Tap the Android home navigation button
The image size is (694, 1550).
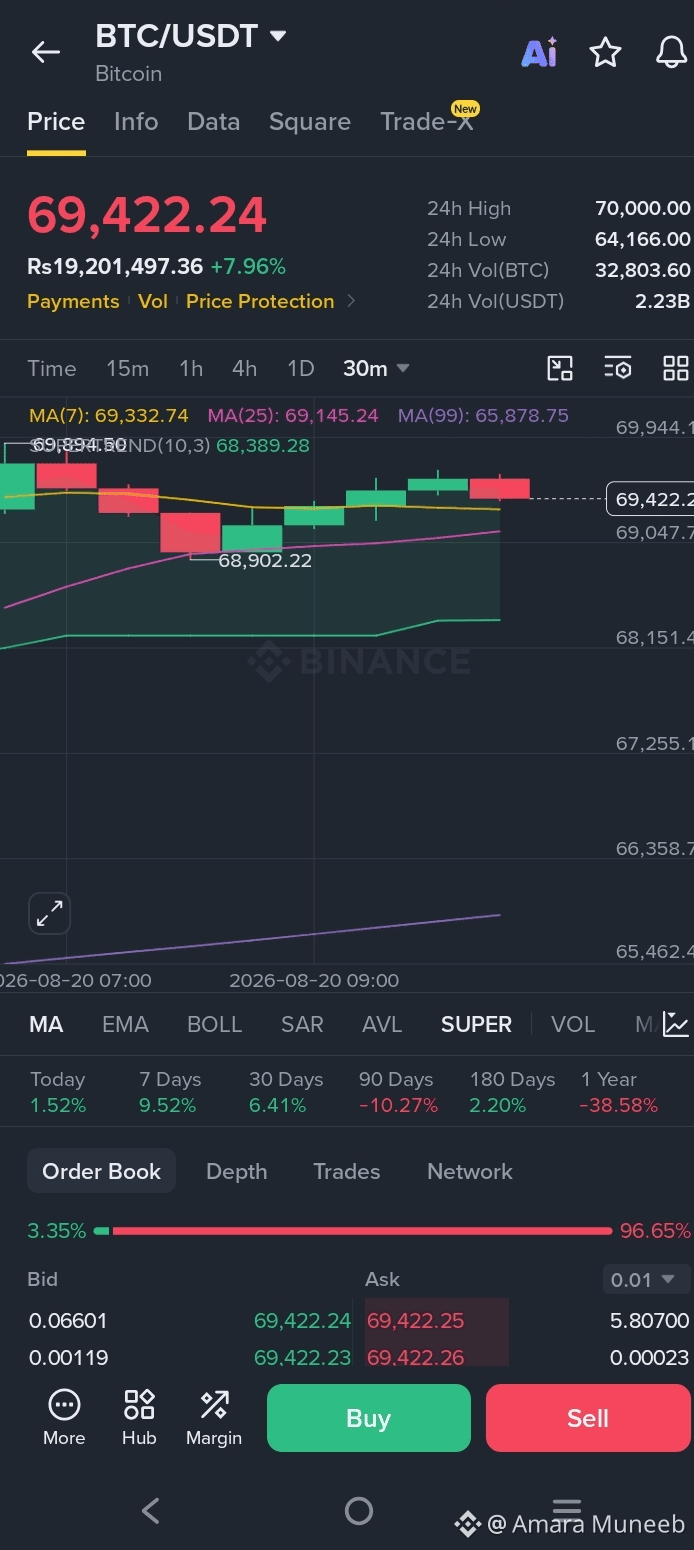tap(358, 1510)
